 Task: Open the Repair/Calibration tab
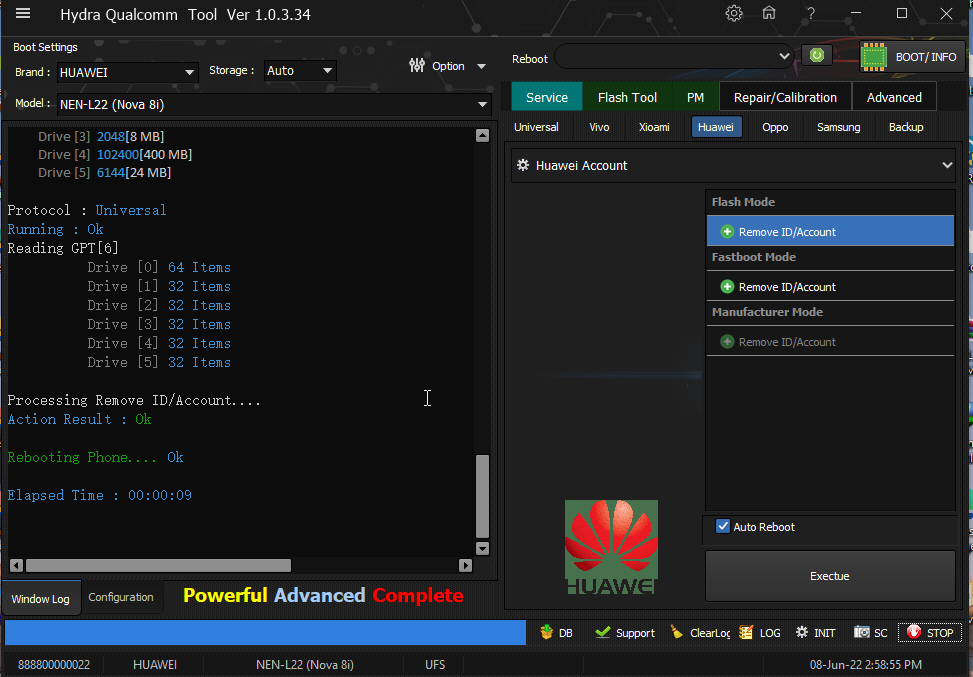[x=785, y=97]
